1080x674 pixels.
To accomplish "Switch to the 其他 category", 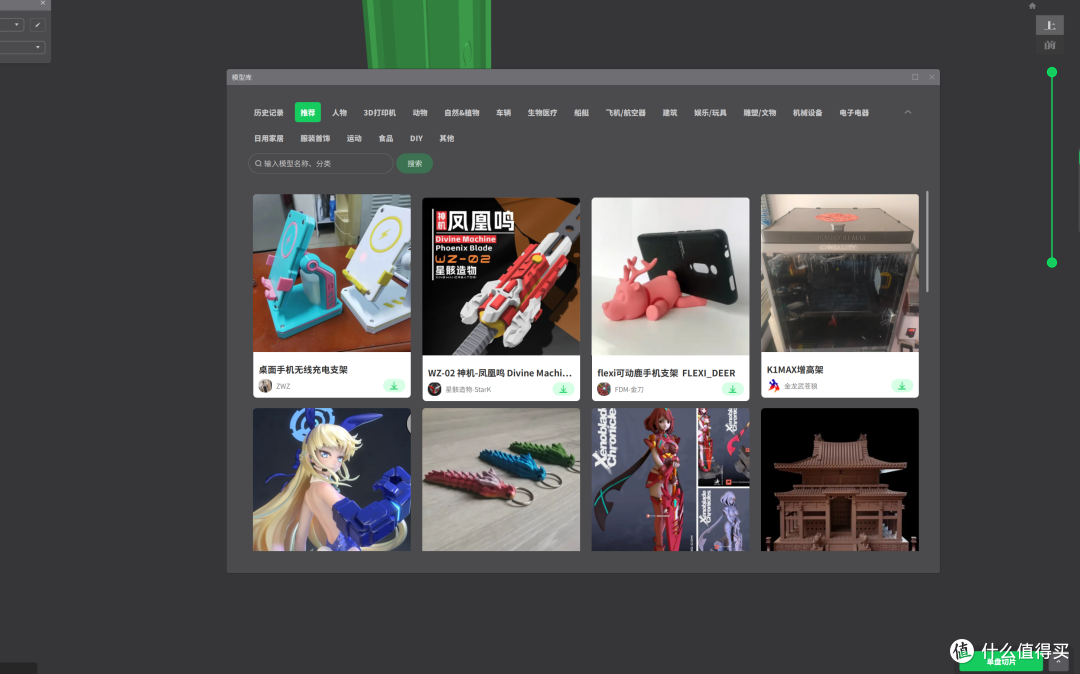I will pos(447,138).
